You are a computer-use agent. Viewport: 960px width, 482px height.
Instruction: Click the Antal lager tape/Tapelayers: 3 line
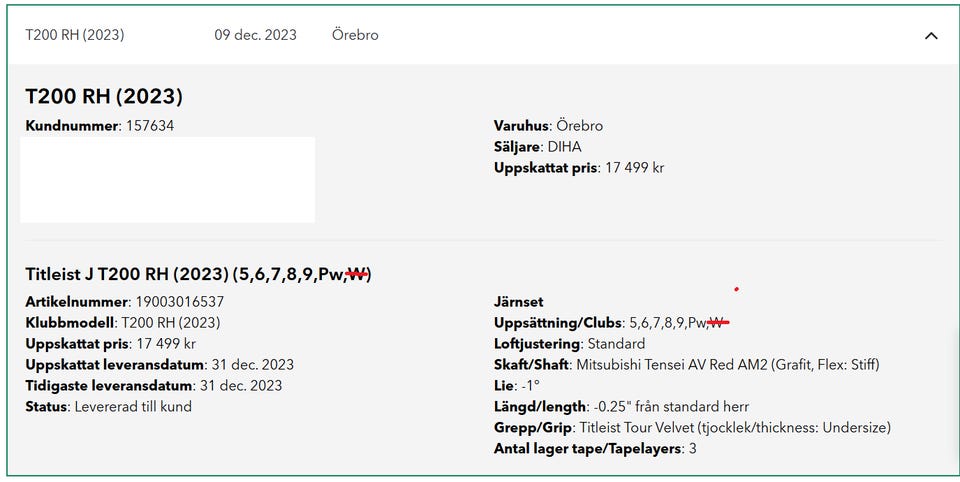pyautogui.click(x=595, y=449)
